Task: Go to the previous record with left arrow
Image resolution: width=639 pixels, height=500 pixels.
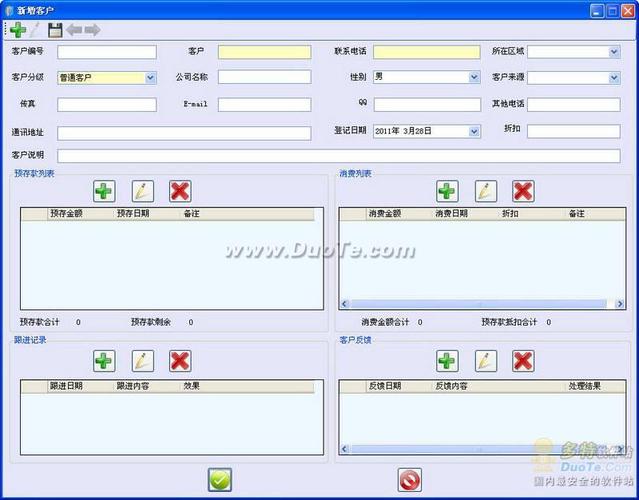Action: [74, 30]
